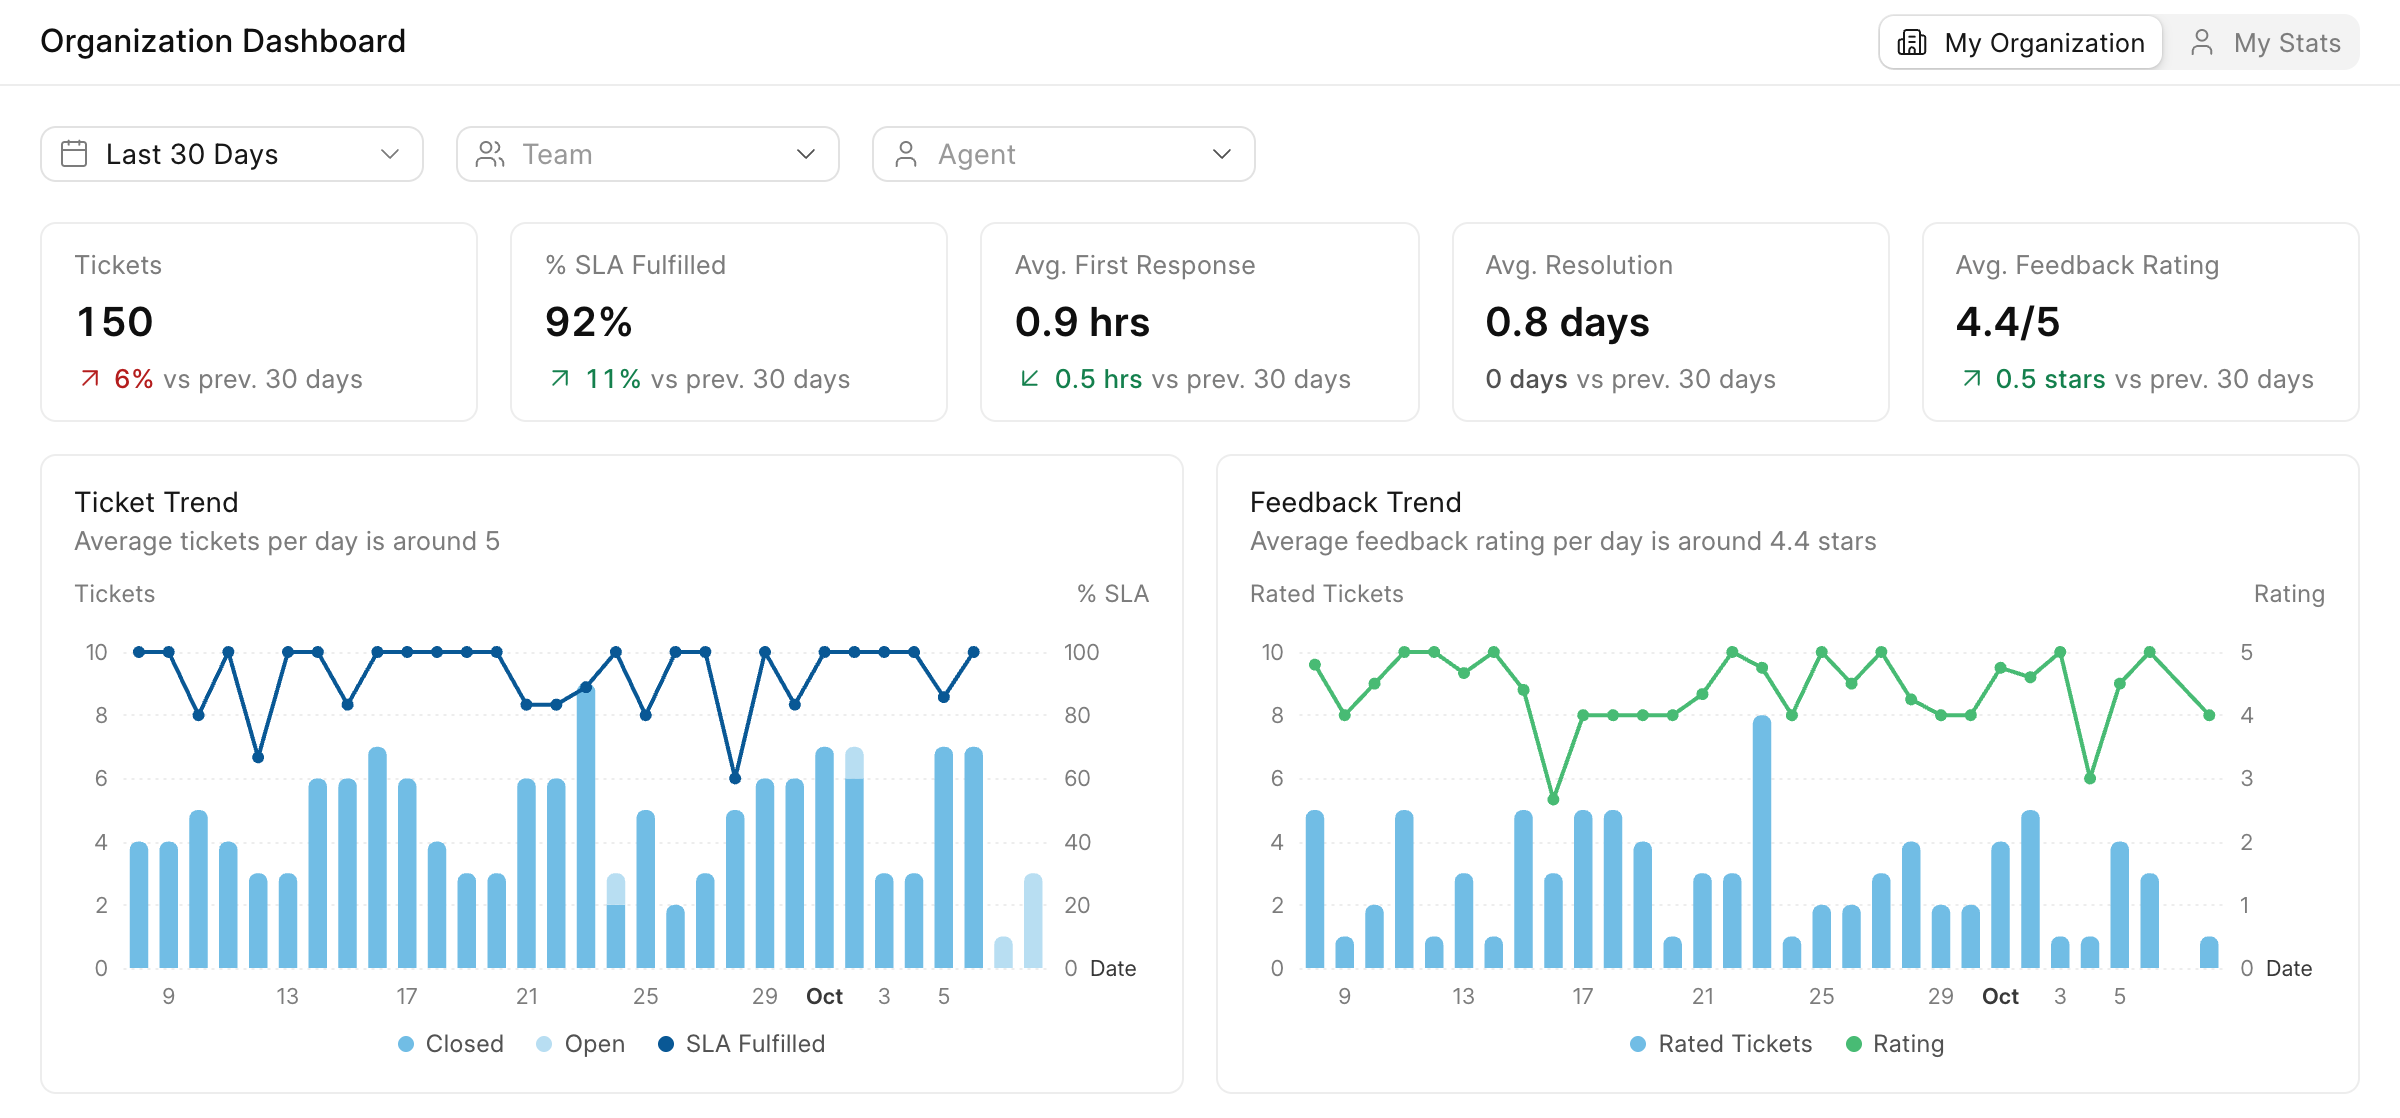2400x1118 pixels.
Task: Click the '% SLA' axis label
Action: [x=1113, y=594]
